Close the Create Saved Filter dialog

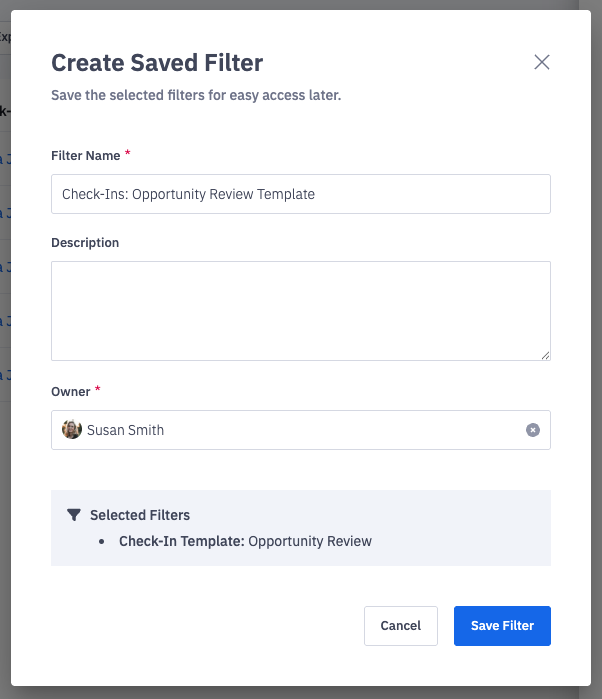[542, 62]
